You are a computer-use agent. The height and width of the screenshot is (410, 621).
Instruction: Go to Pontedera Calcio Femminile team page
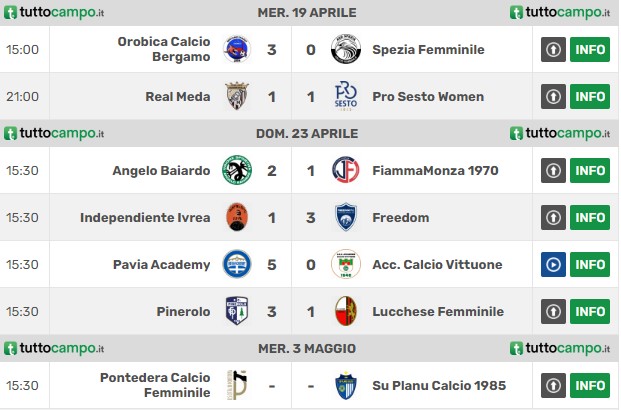(155, 385)
